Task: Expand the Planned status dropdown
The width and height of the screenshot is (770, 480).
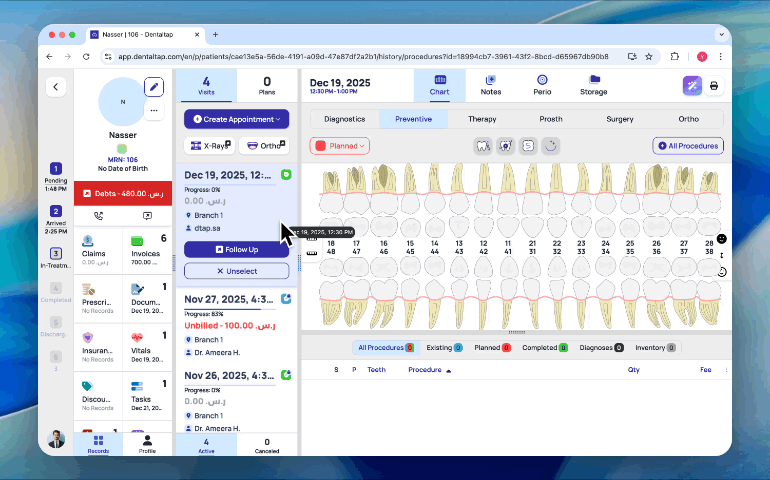Action: pyautogui.click(x=340, y=146)
